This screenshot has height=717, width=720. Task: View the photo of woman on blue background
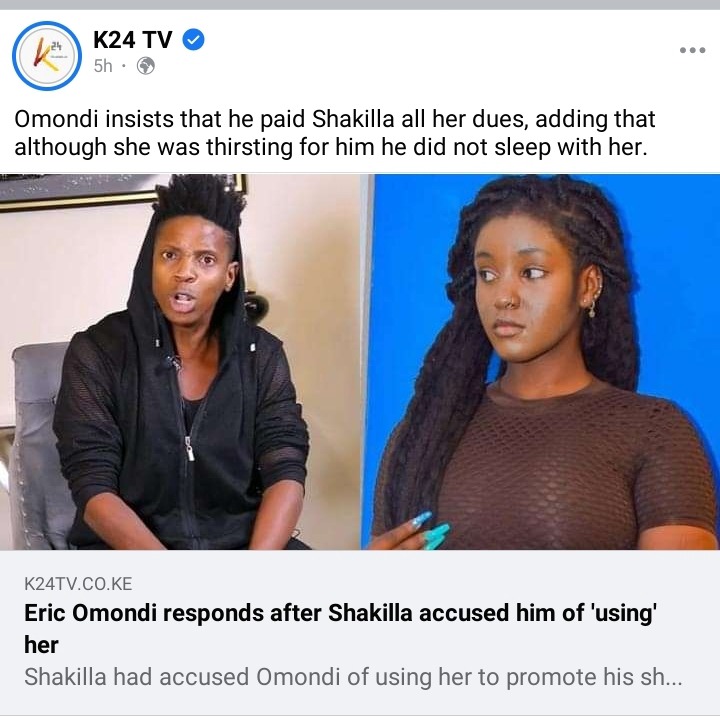pos(540,362)
